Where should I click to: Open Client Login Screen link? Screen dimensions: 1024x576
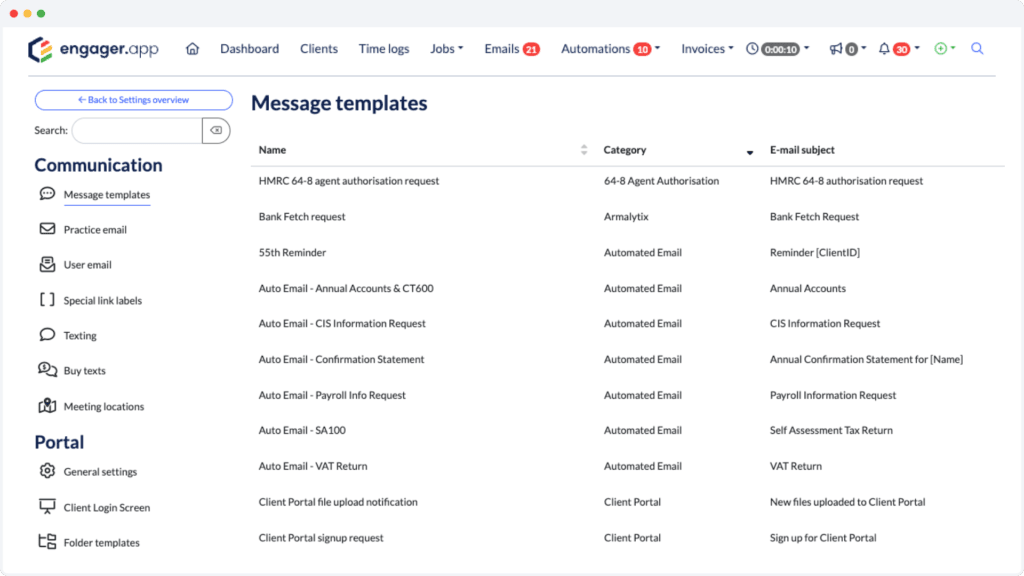click(x=106, y=507)
